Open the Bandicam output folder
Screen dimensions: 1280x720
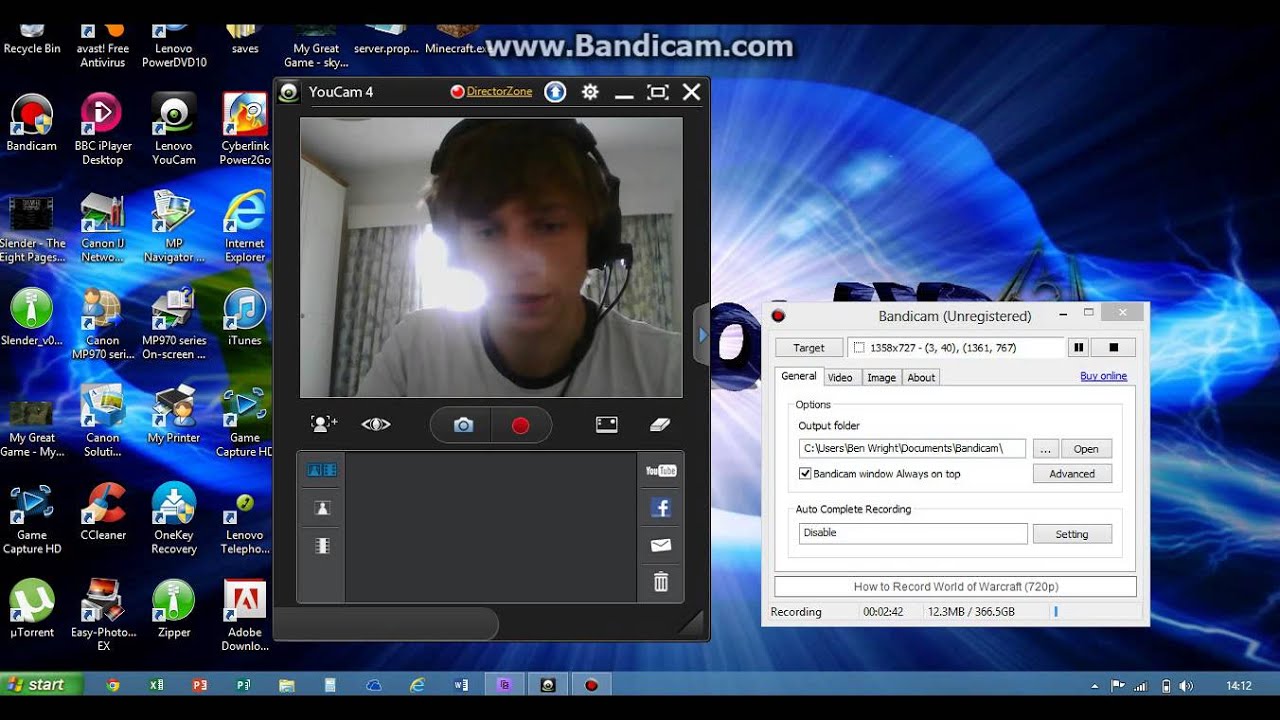coord(1086,449)
